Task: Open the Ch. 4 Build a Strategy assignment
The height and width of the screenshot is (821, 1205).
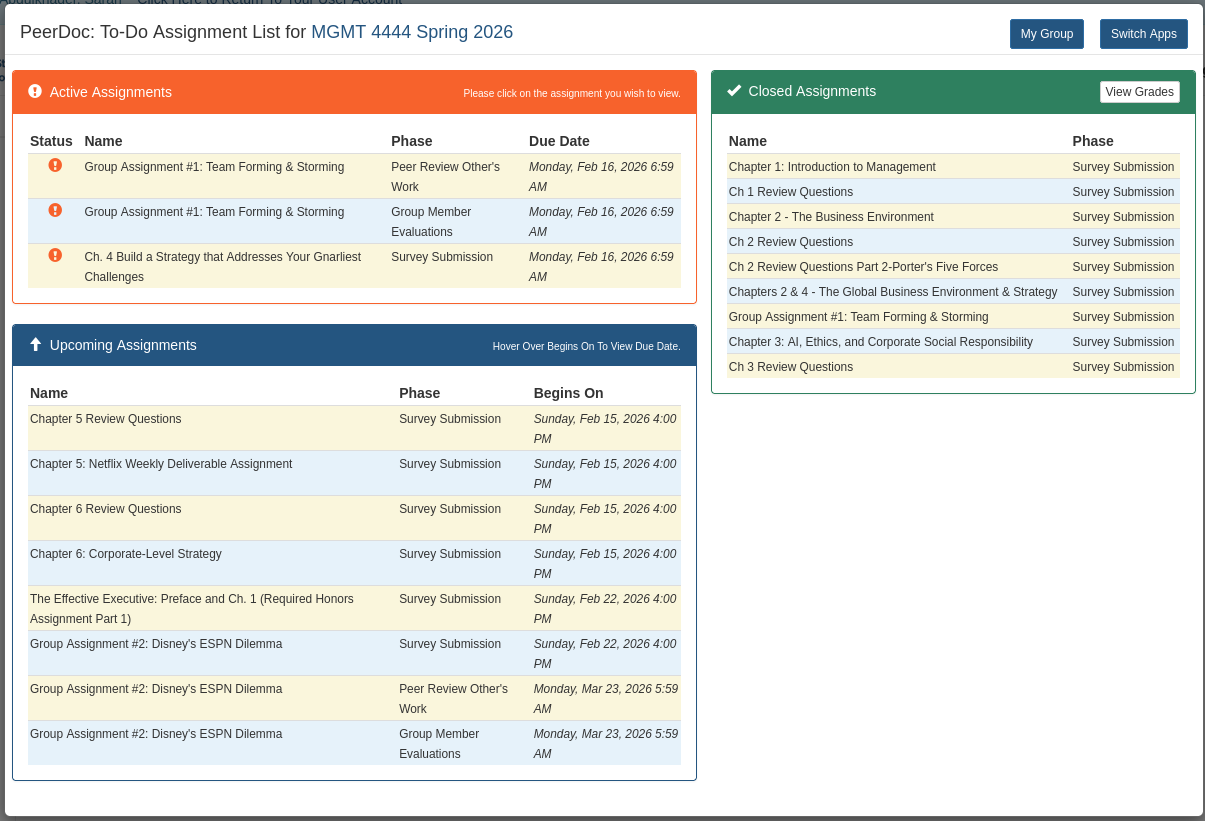Action: [x=222, y=266]
